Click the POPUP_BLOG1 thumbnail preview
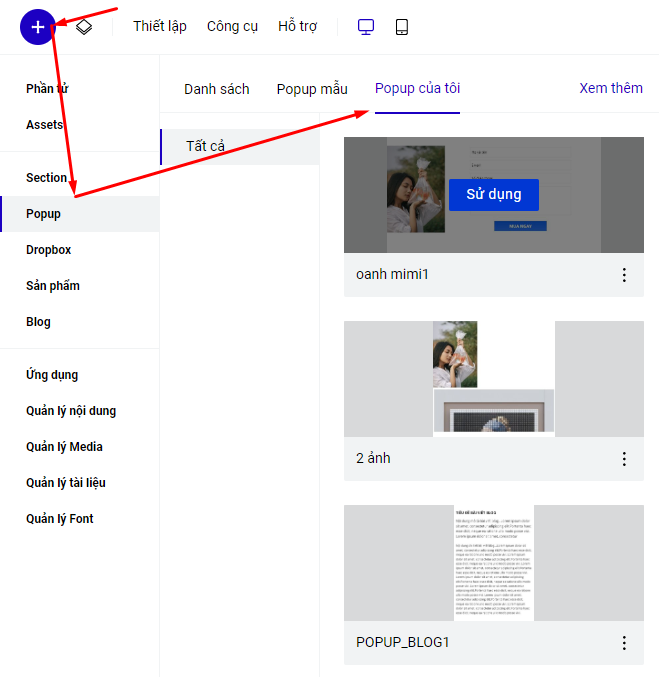This screenshot has width=659, height=677. (493, 562)
